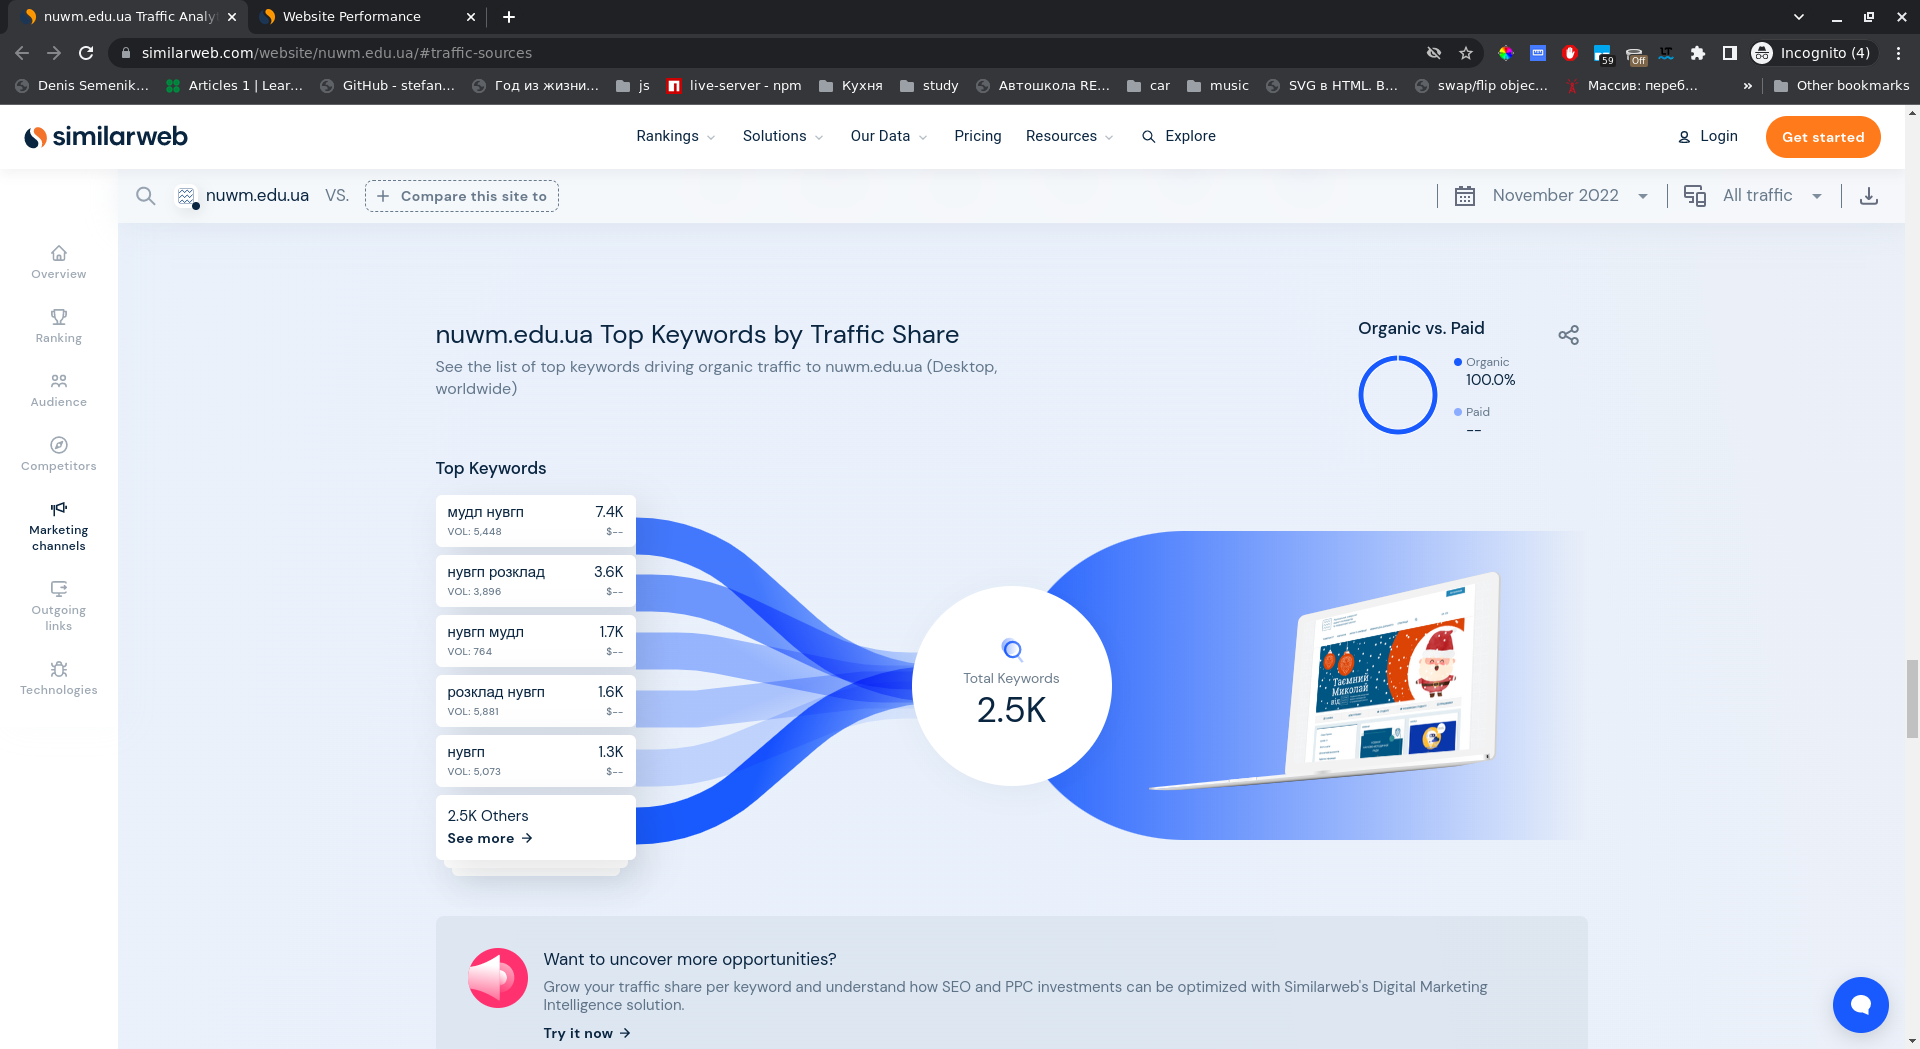The image size is (1920, 1049).
Task: Open the Overview sidebar section
Action: click(59, 262)
